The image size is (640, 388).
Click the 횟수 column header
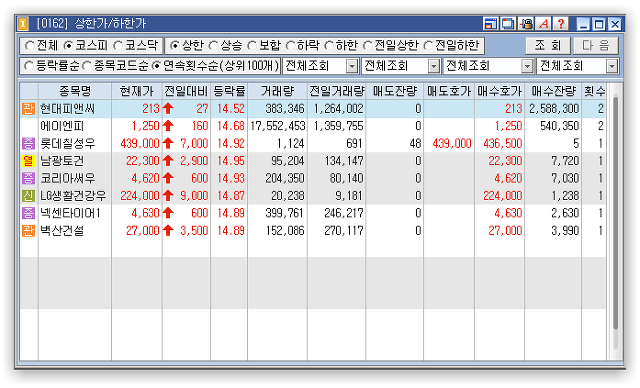pyautogui.click(x=594, y=91)
